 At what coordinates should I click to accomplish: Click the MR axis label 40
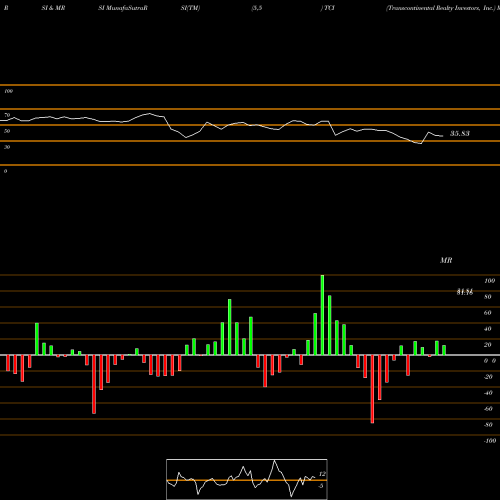(x=488, y=329)
